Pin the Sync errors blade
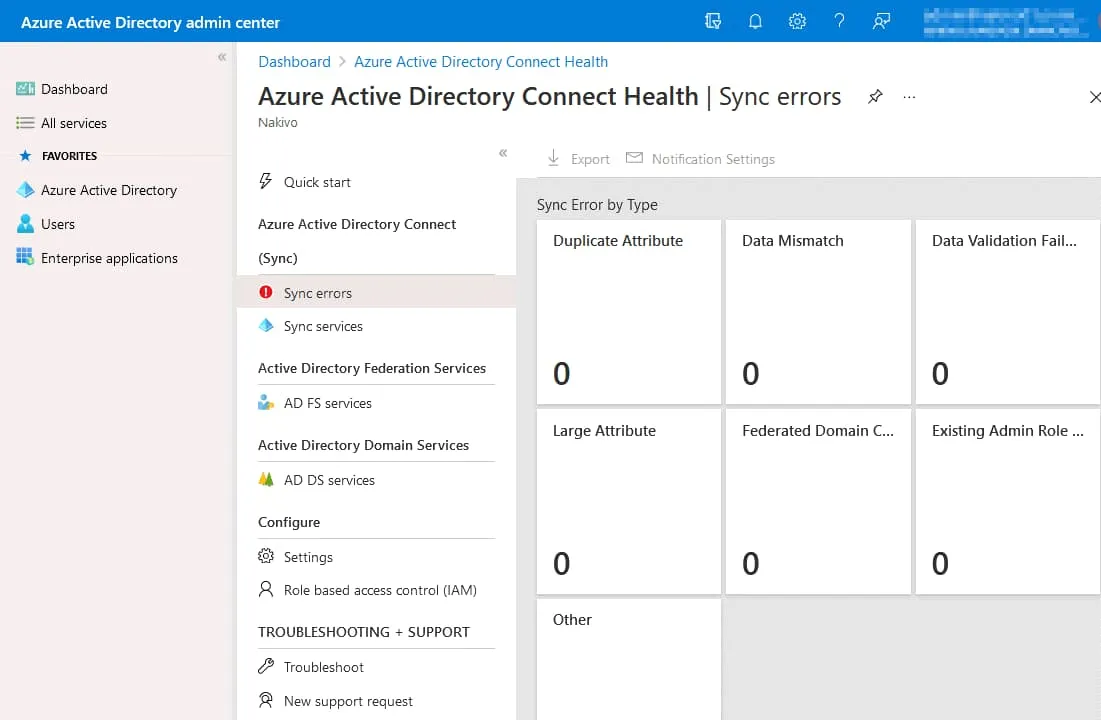 [x=875, y=97]
